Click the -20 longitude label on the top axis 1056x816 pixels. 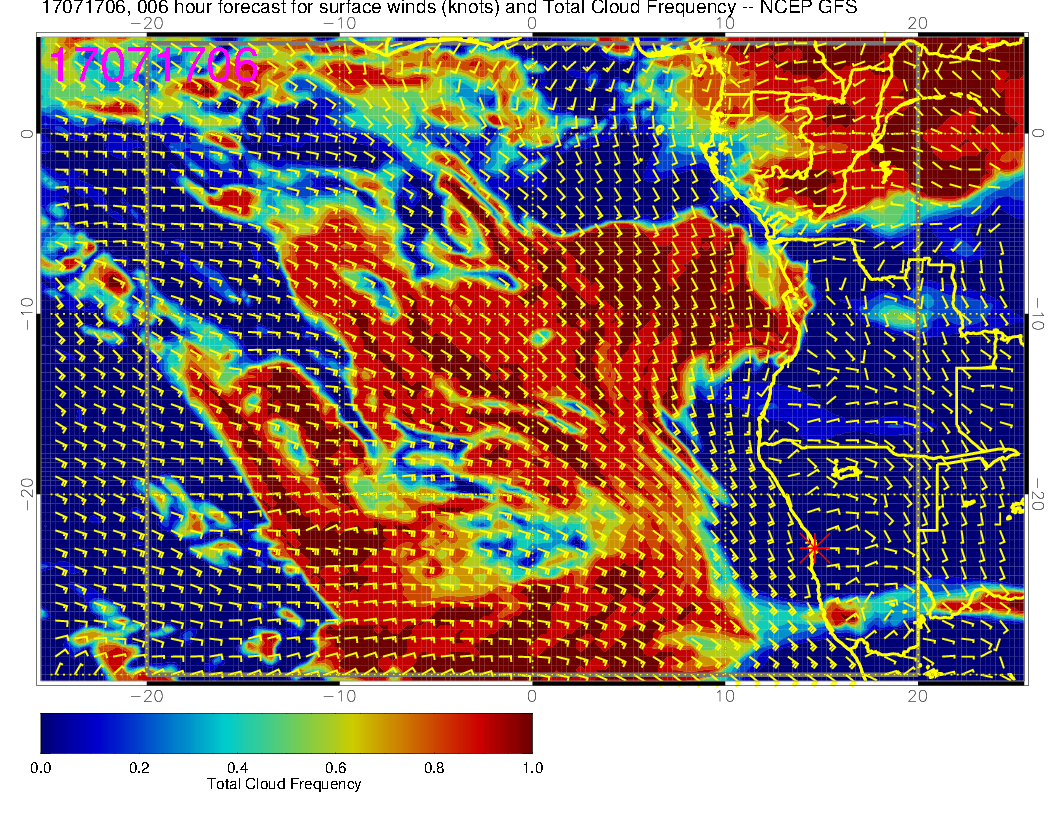point(146,24)
